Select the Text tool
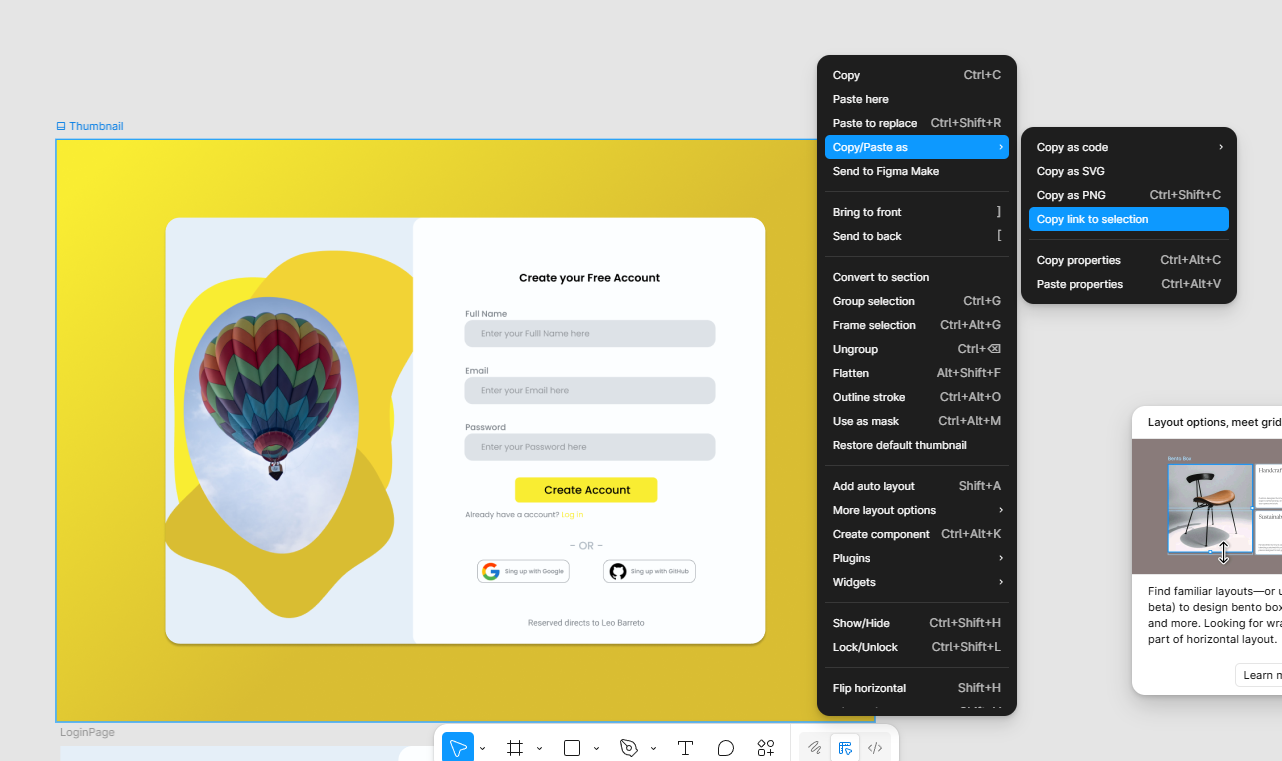The image size is (1282, 761). 685,748
